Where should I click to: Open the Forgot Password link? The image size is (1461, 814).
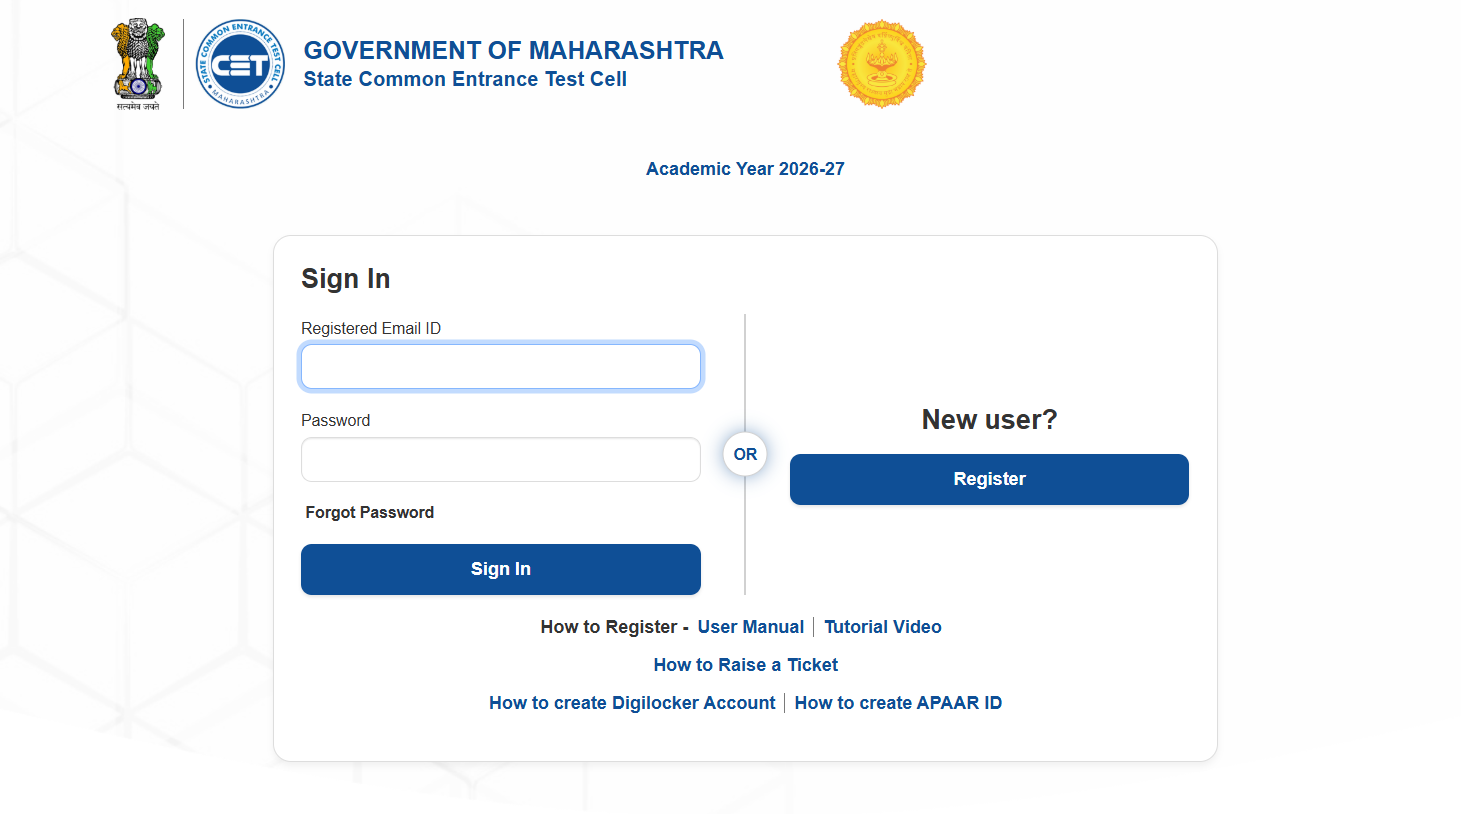coord(370,512)
